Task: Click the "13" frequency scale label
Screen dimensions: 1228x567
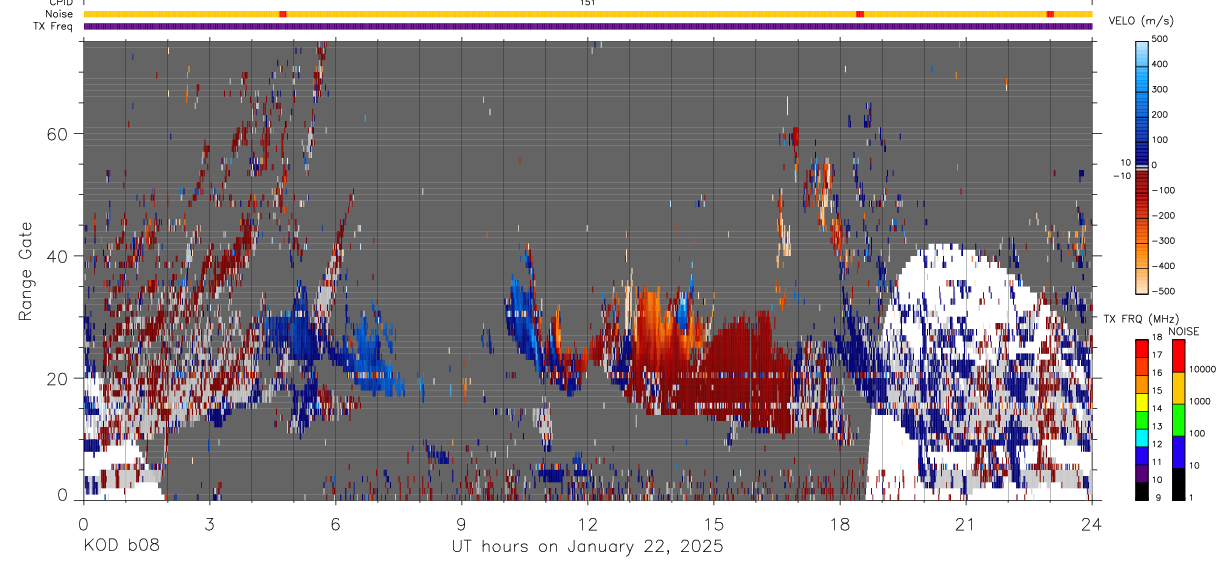Action: click(1156, 427)
